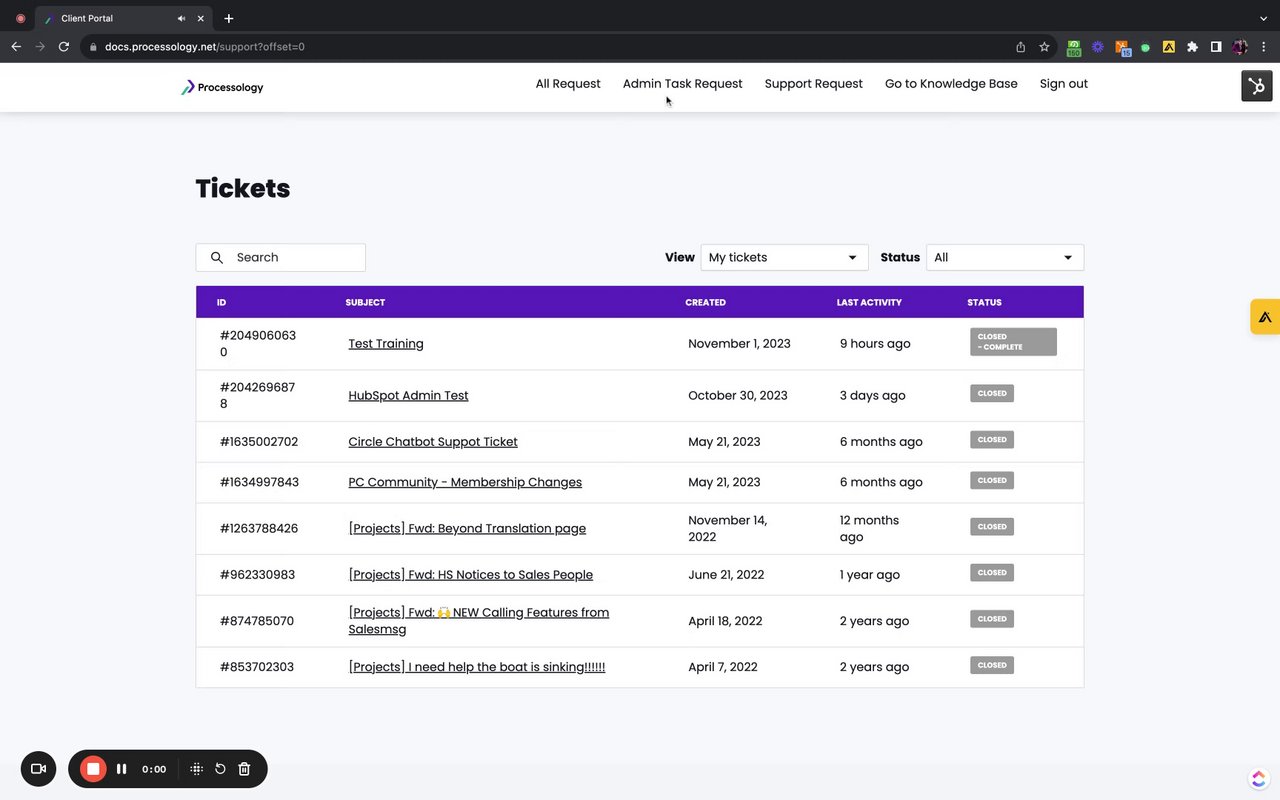
Task: Bookmark this page with star icon
Action: click(1044, 47)
